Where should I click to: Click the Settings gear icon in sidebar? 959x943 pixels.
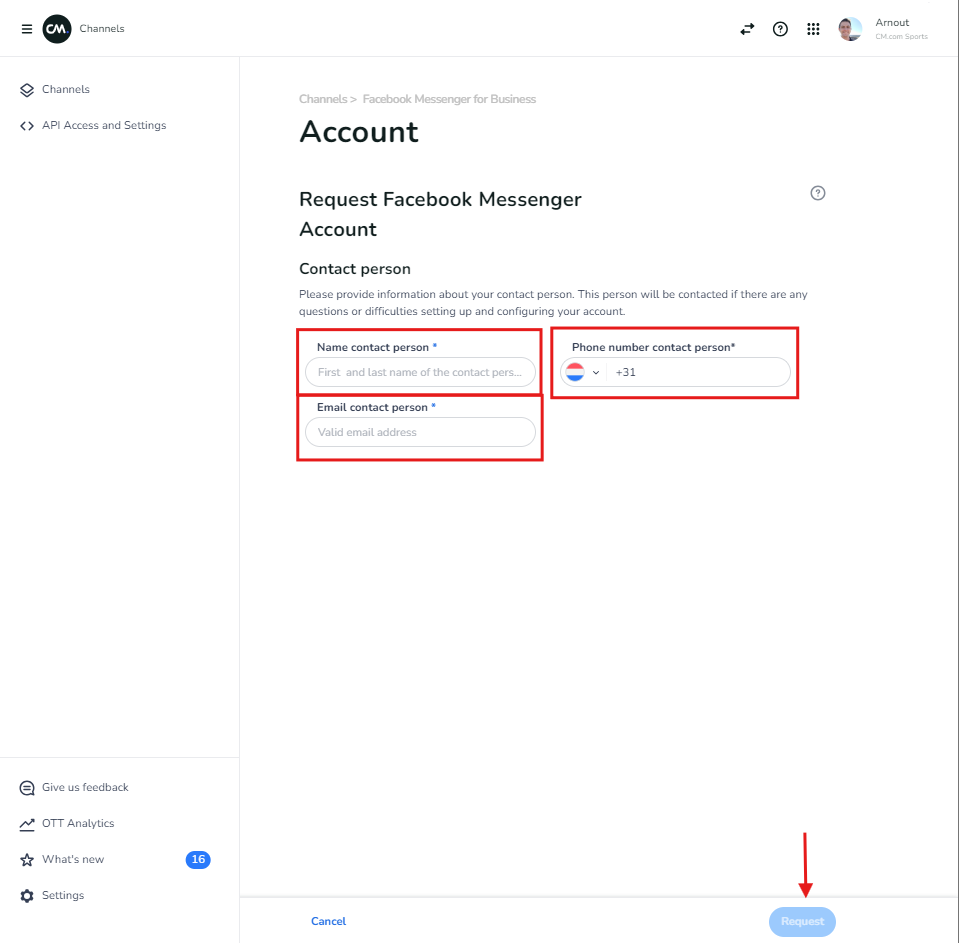click(x=27, y=896)
